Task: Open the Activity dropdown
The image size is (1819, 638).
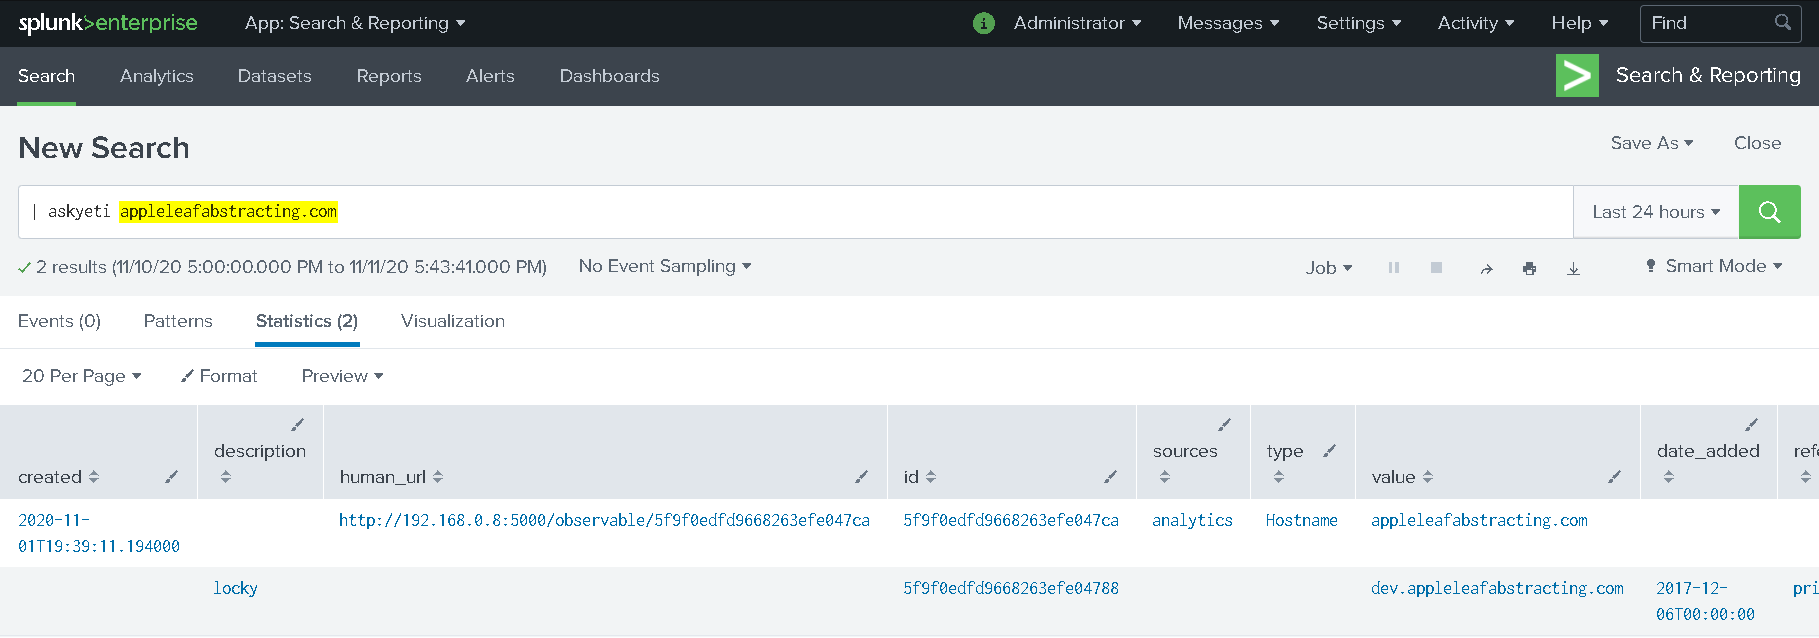Action: [1476, 23]
